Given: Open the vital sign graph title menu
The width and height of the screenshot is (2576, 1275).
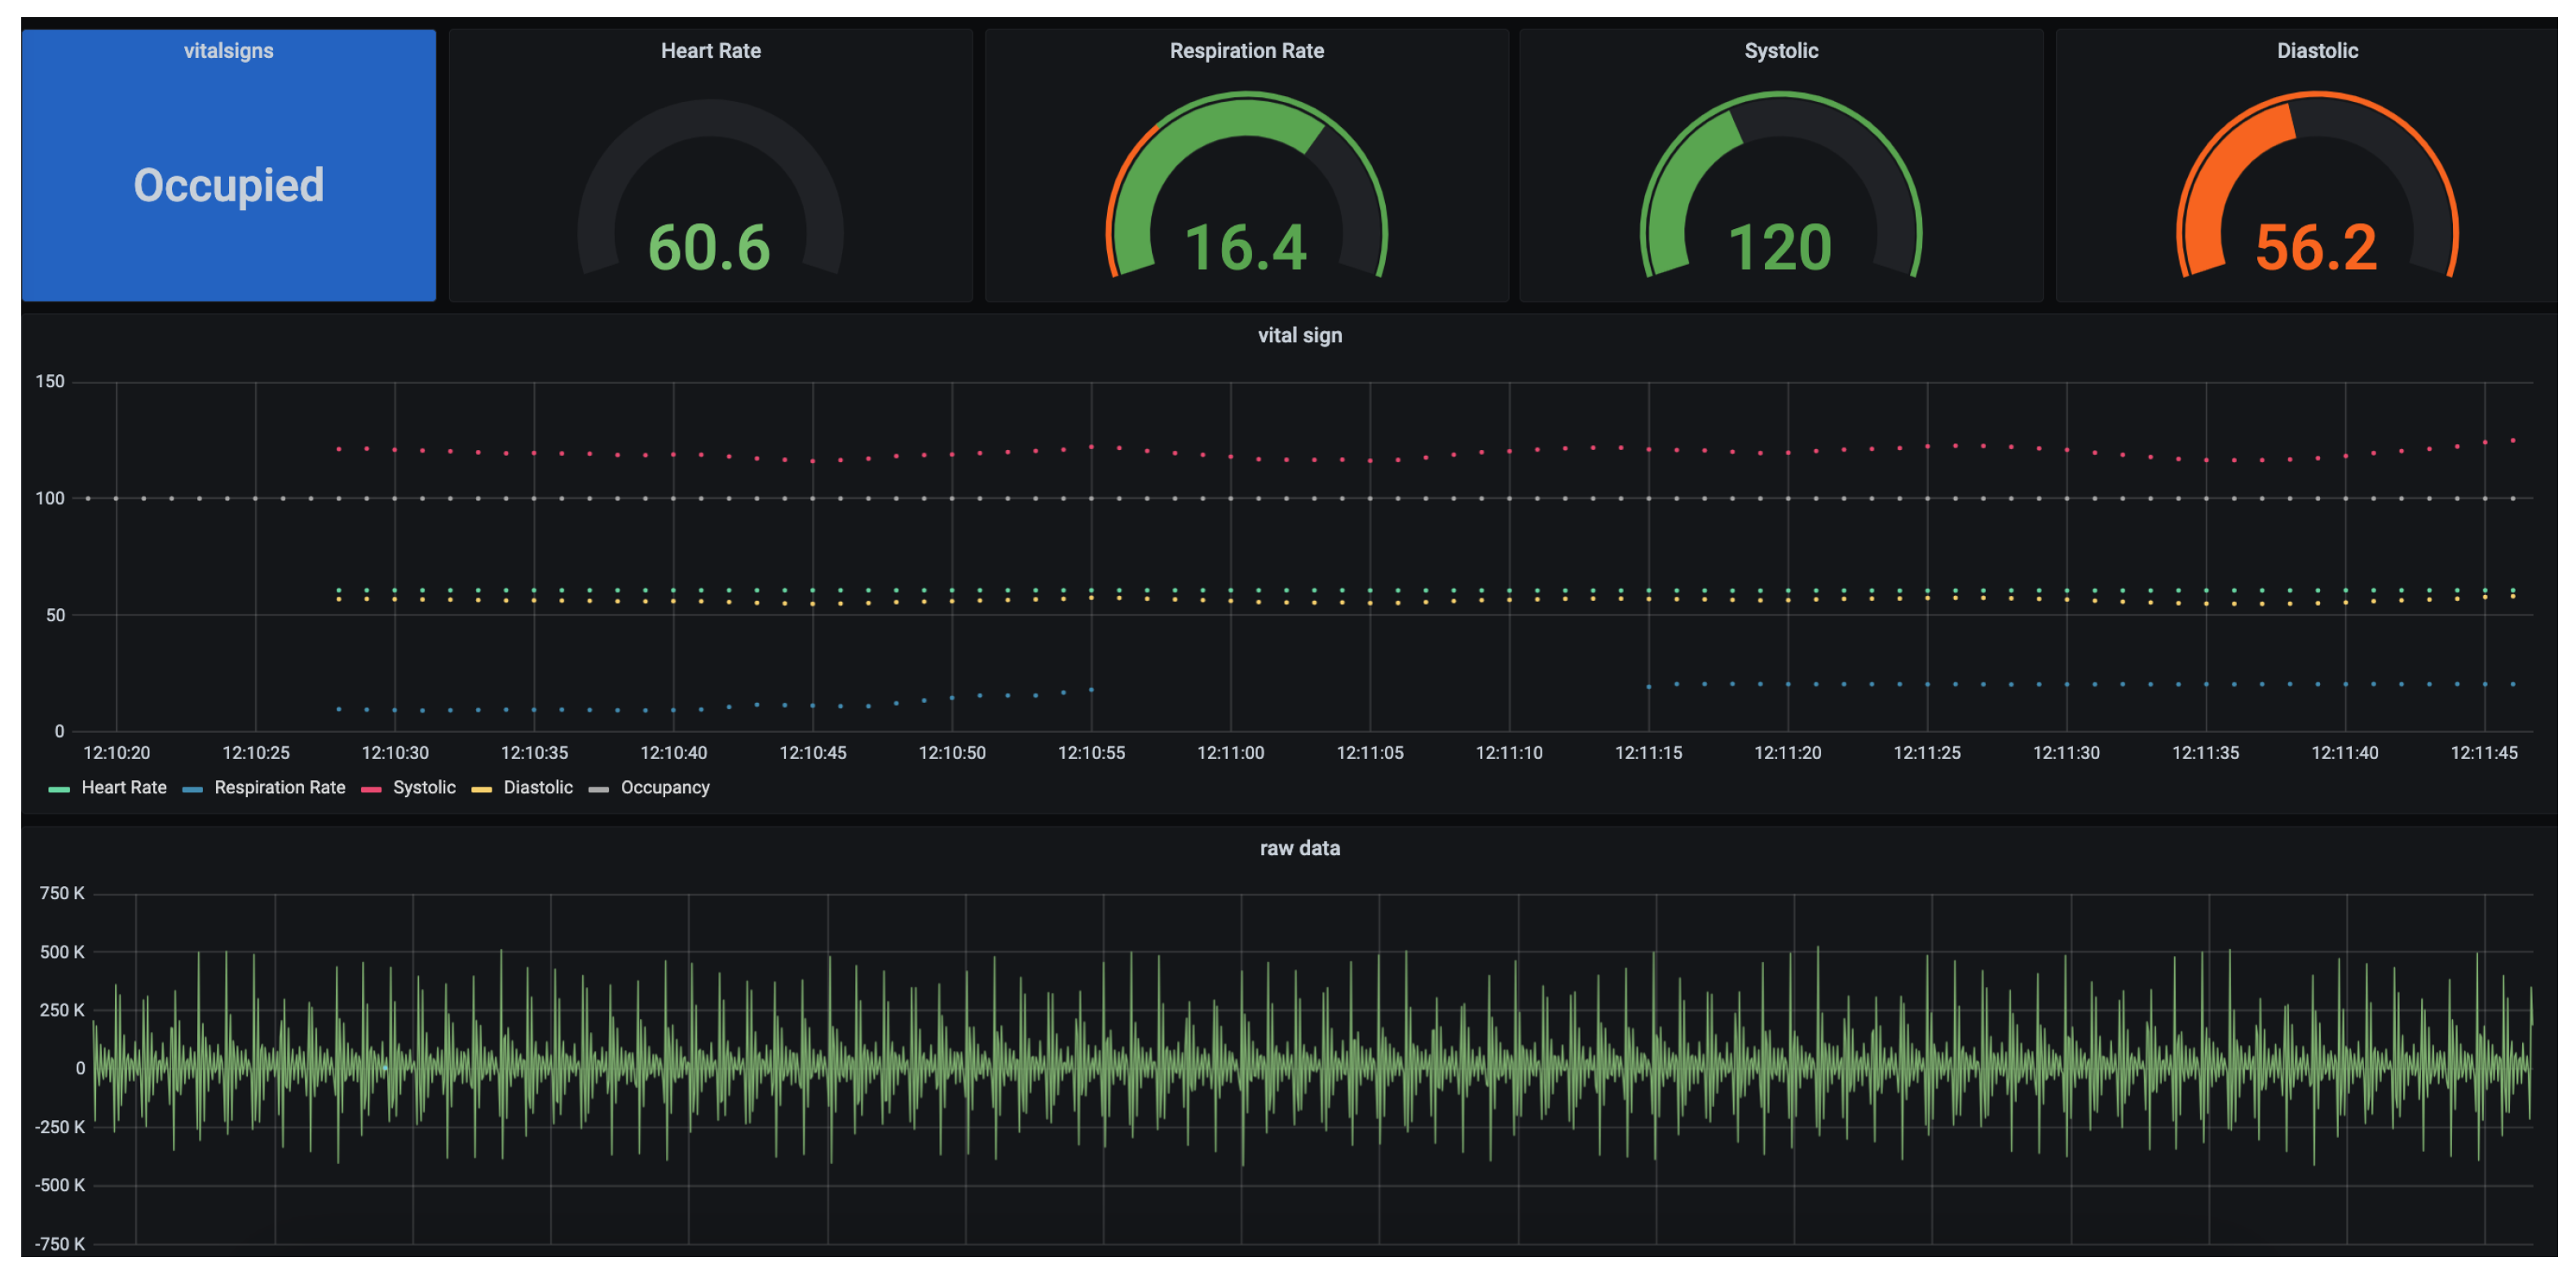Looking at the screenshot, I should [1299, 336].
